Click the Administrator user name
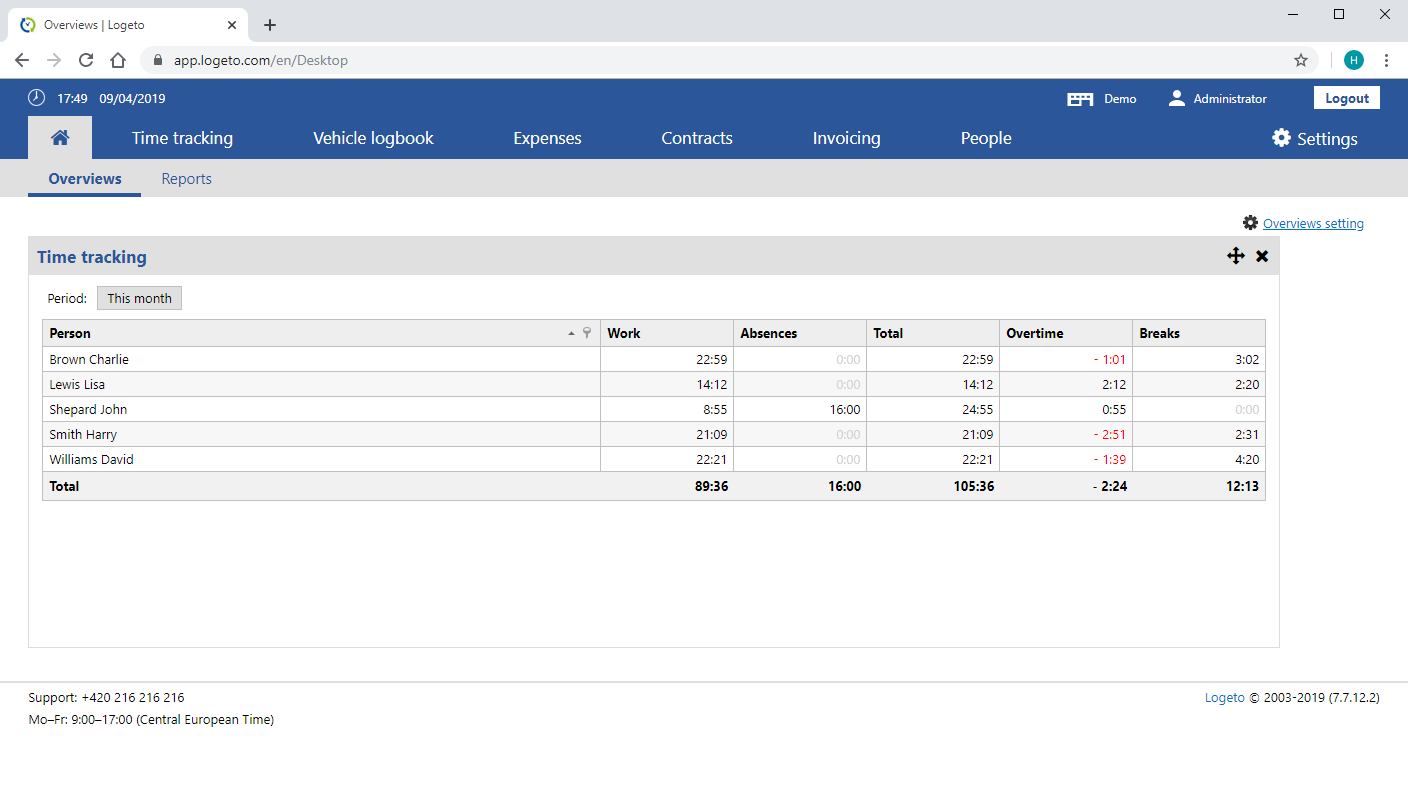This screenshot has height=797, width=1408. point(1230,99)
